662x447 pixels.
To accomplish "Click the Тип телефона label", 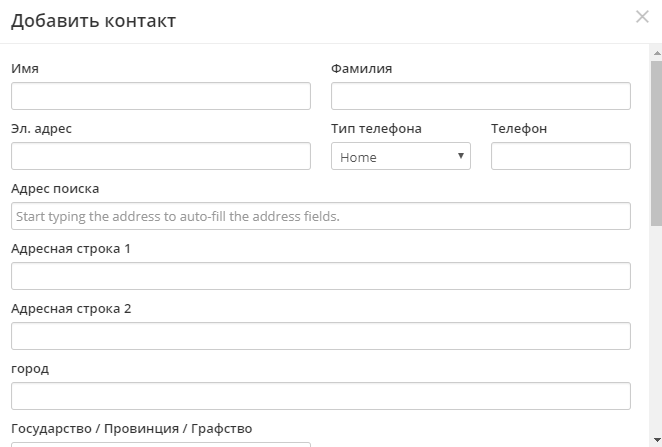I will click(x=376, y=129).
